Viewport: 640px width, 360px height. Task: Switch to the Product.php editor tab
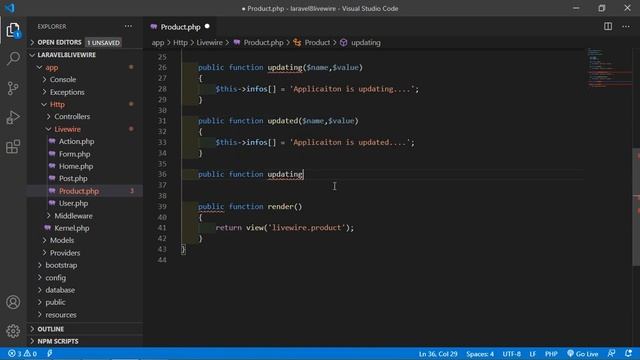pyautogui.click(x=180, y=27)
